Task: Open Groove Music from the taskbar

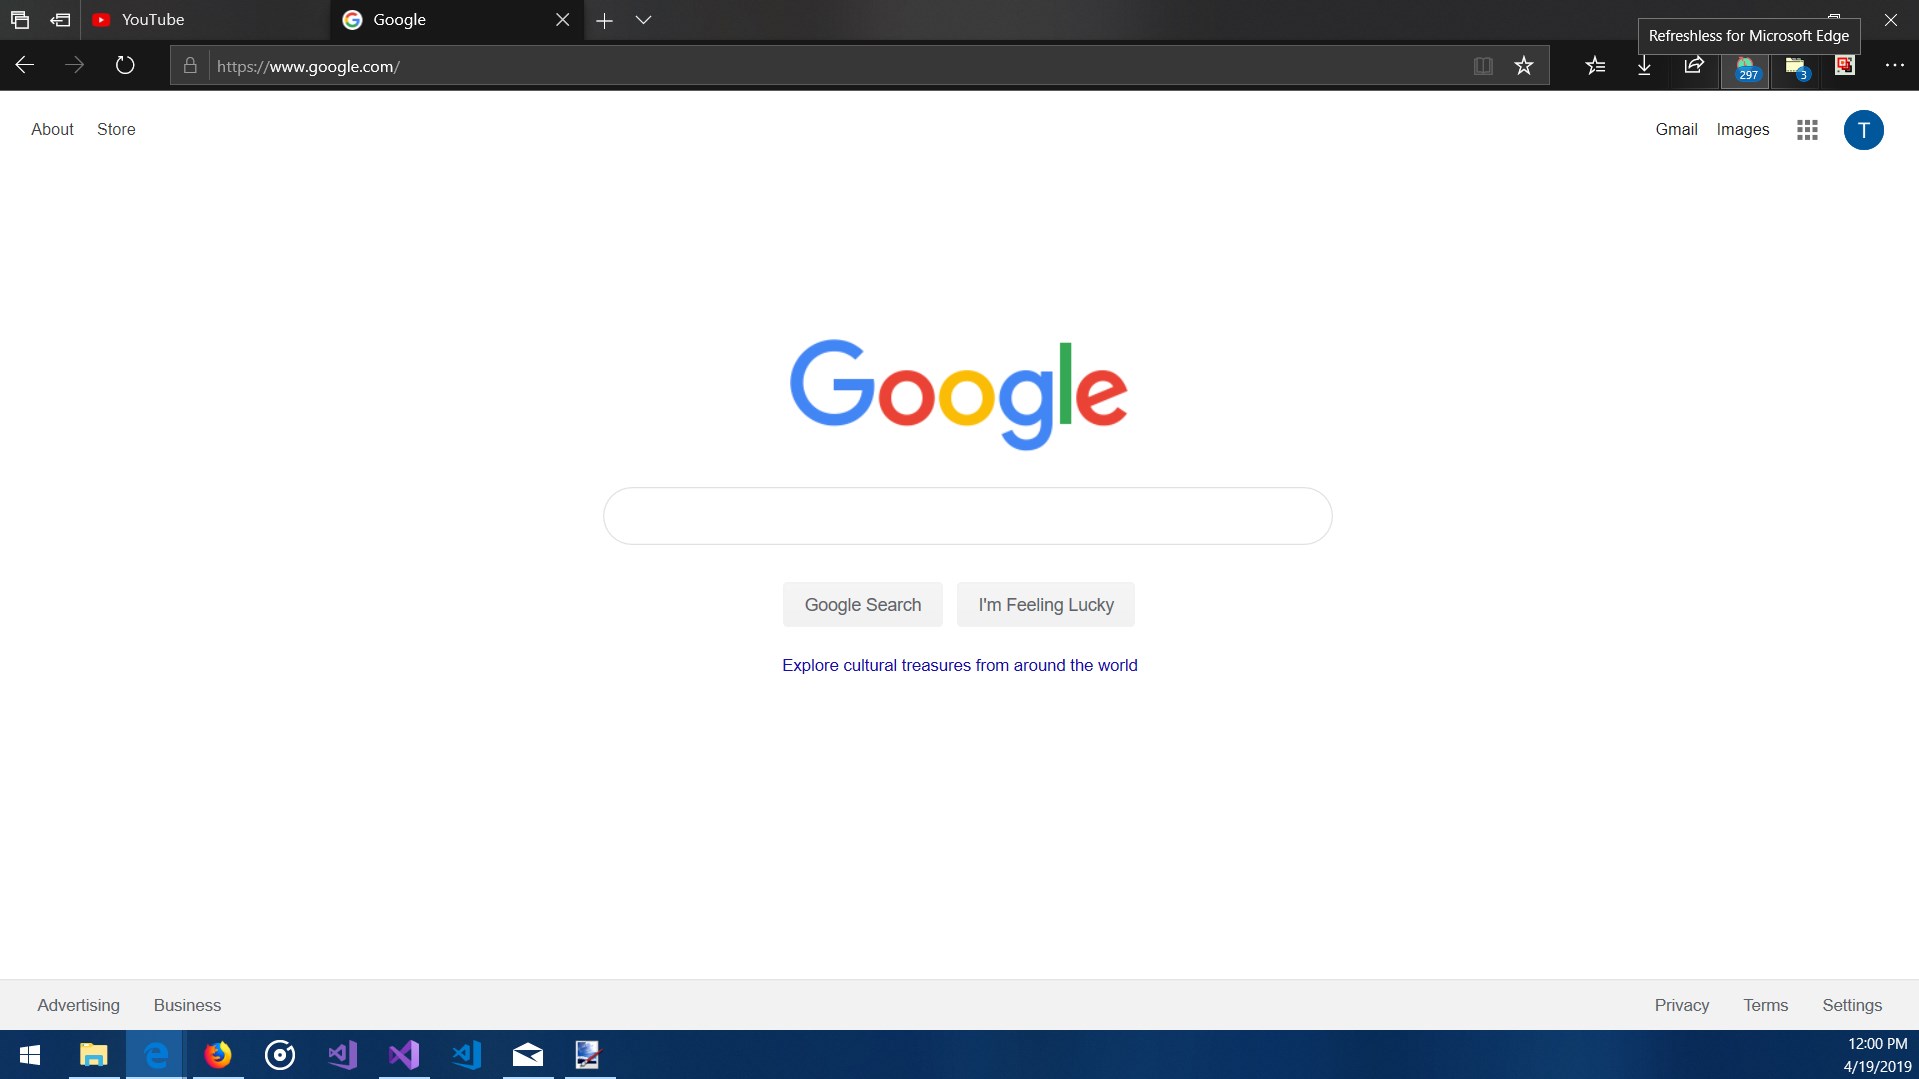Action: (280, 1055)
